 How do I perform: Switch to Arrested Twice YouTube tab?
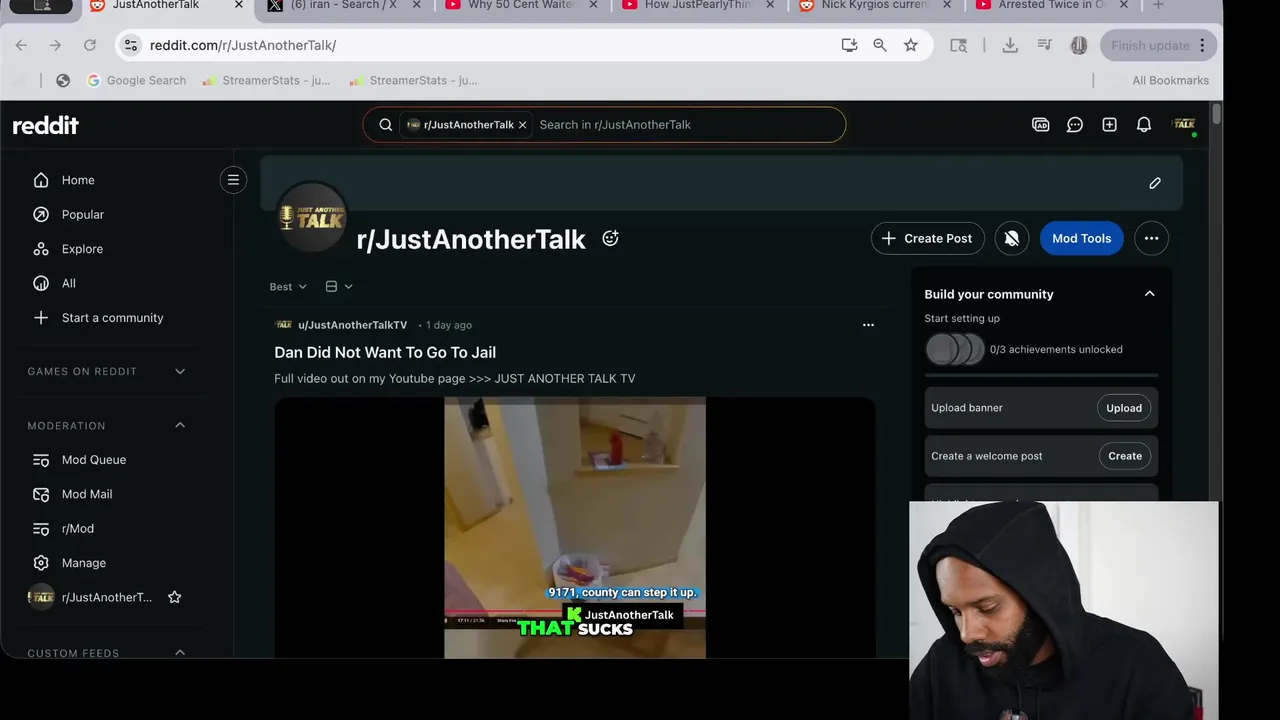click(x=1051, y=5)
